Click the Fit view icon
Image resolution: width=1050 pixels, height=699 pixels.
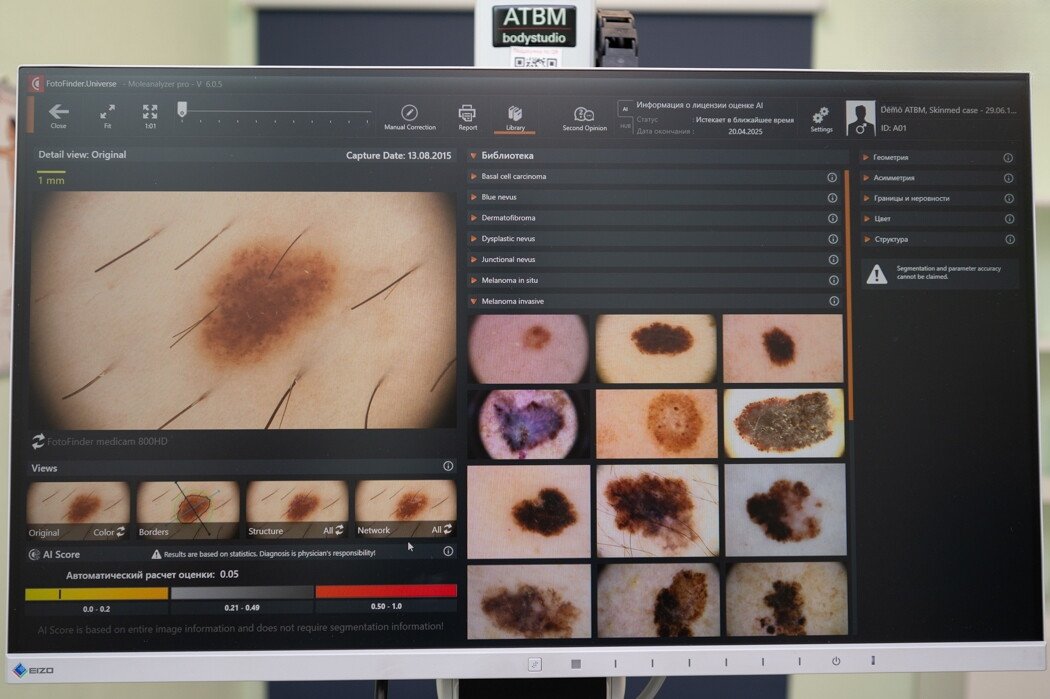point(107,113)
